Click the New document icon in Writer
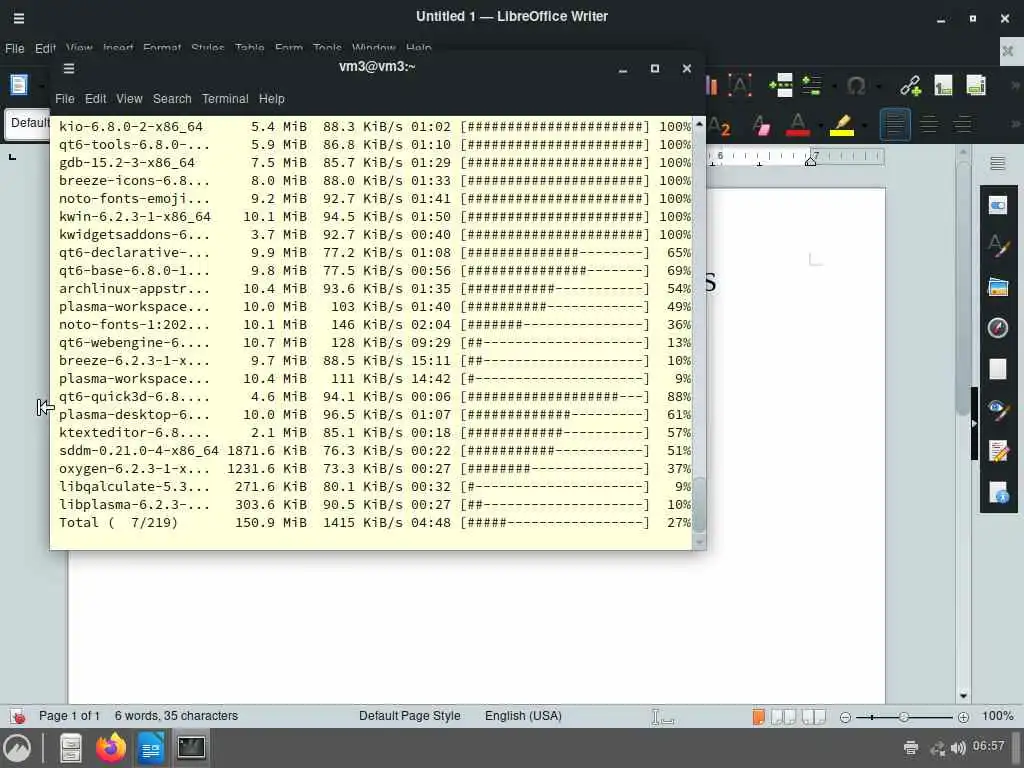The image size is (1024, 768). point(19,85)
